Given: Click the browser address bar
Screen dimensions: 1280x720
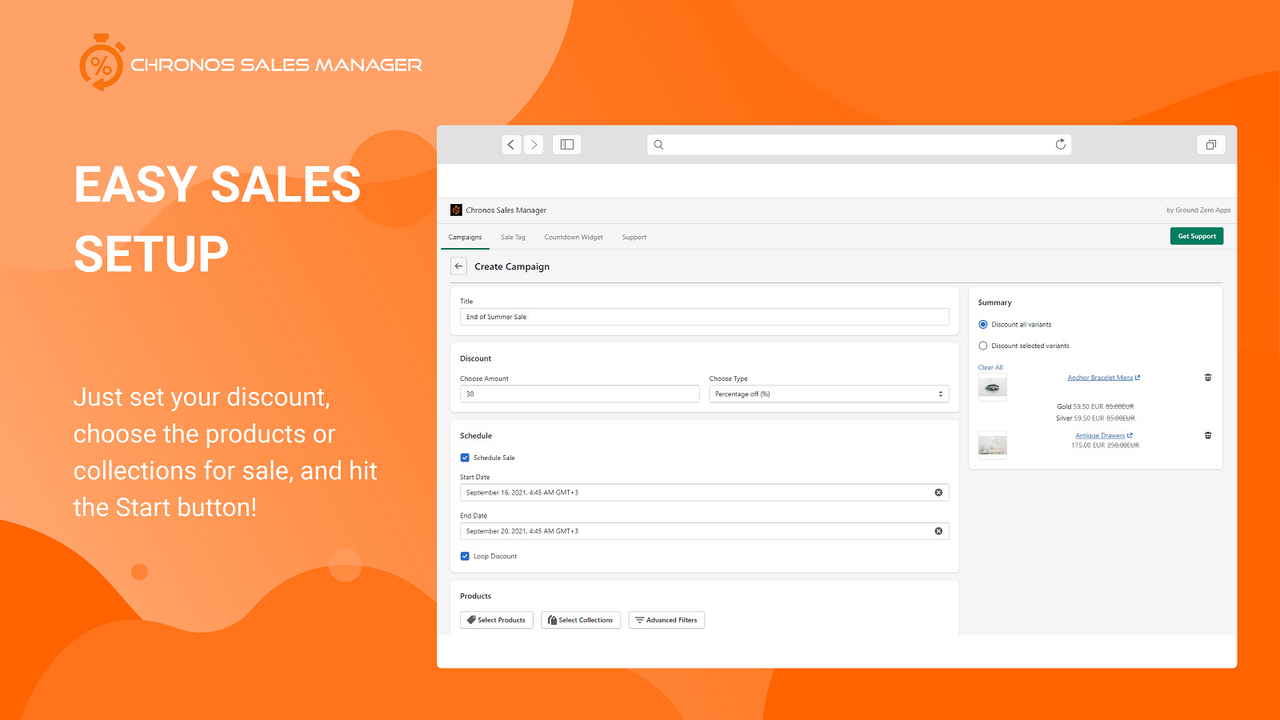Looking at the screenshot, I should click(859, 145).
